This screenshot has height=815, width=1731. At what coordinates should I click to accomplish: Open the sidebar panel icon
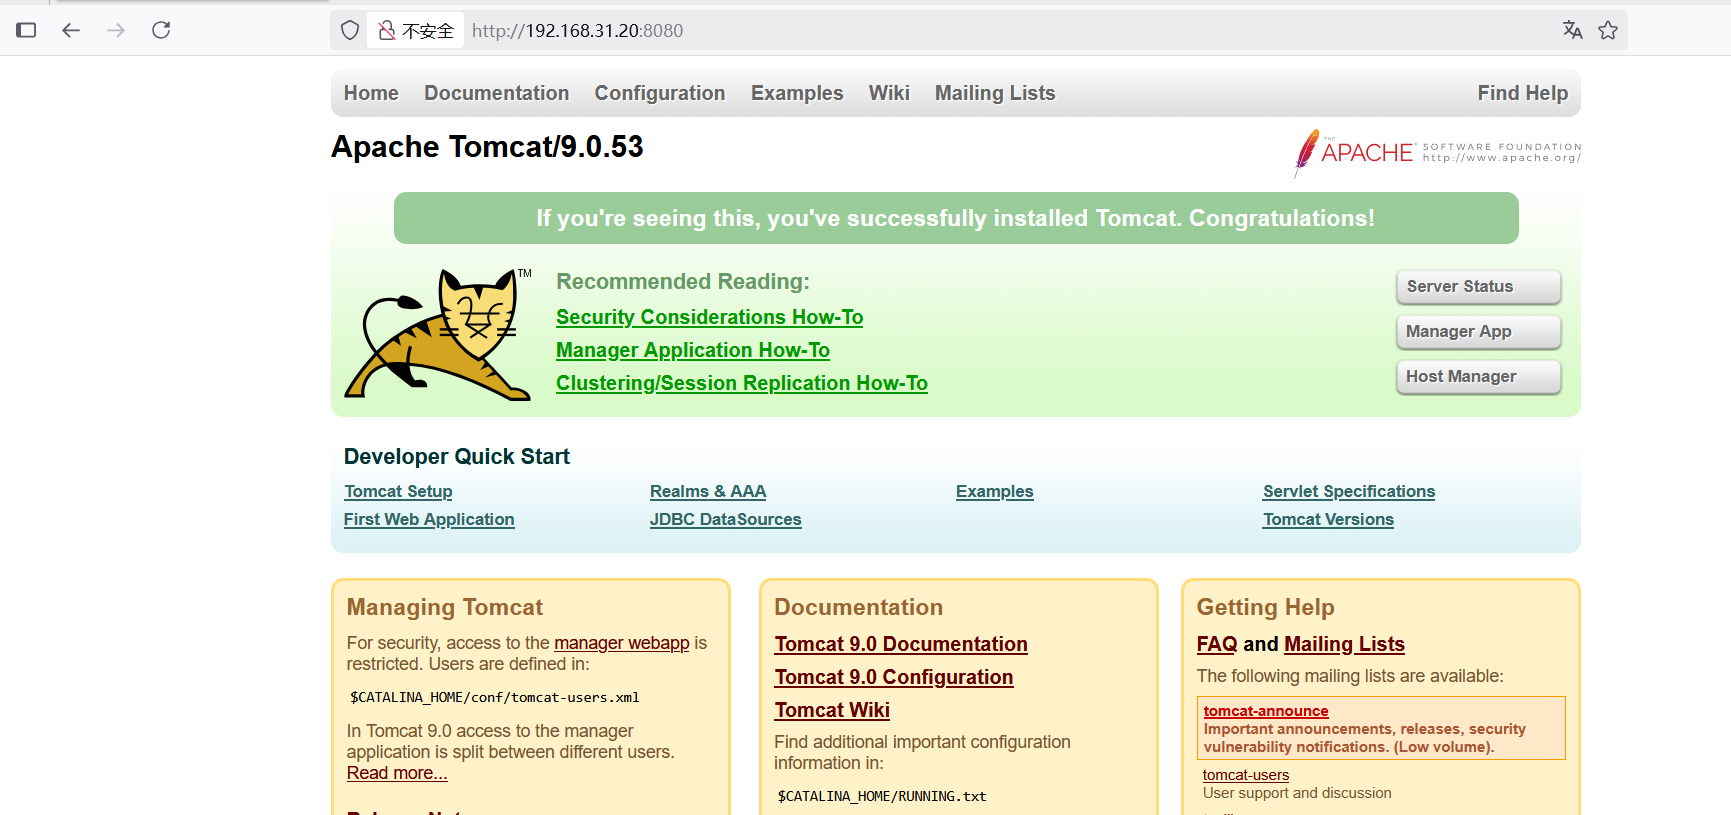tap(26, 30)
